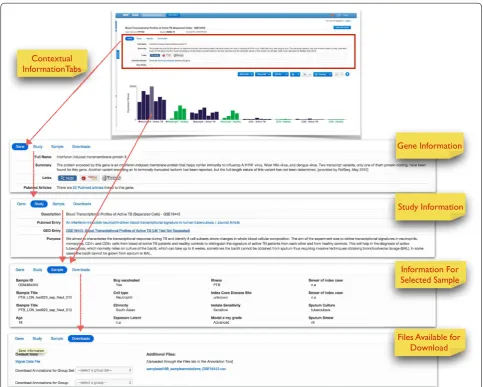Select Sample tab in Gene Information panel
This screenshot has width=483, height=387.
coord(57,147)
